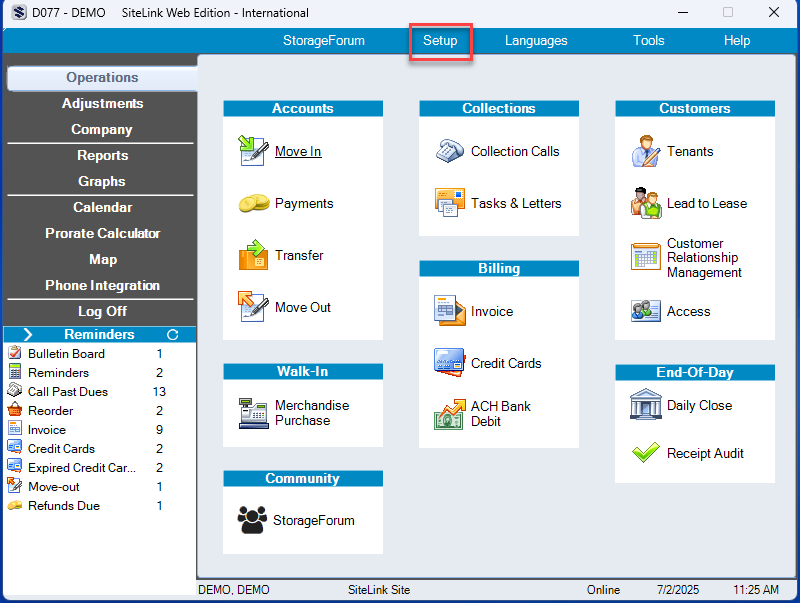Click the Merchandise Purchase cash register icon
This screenshot has width=800, height=603.
[254, 413]
